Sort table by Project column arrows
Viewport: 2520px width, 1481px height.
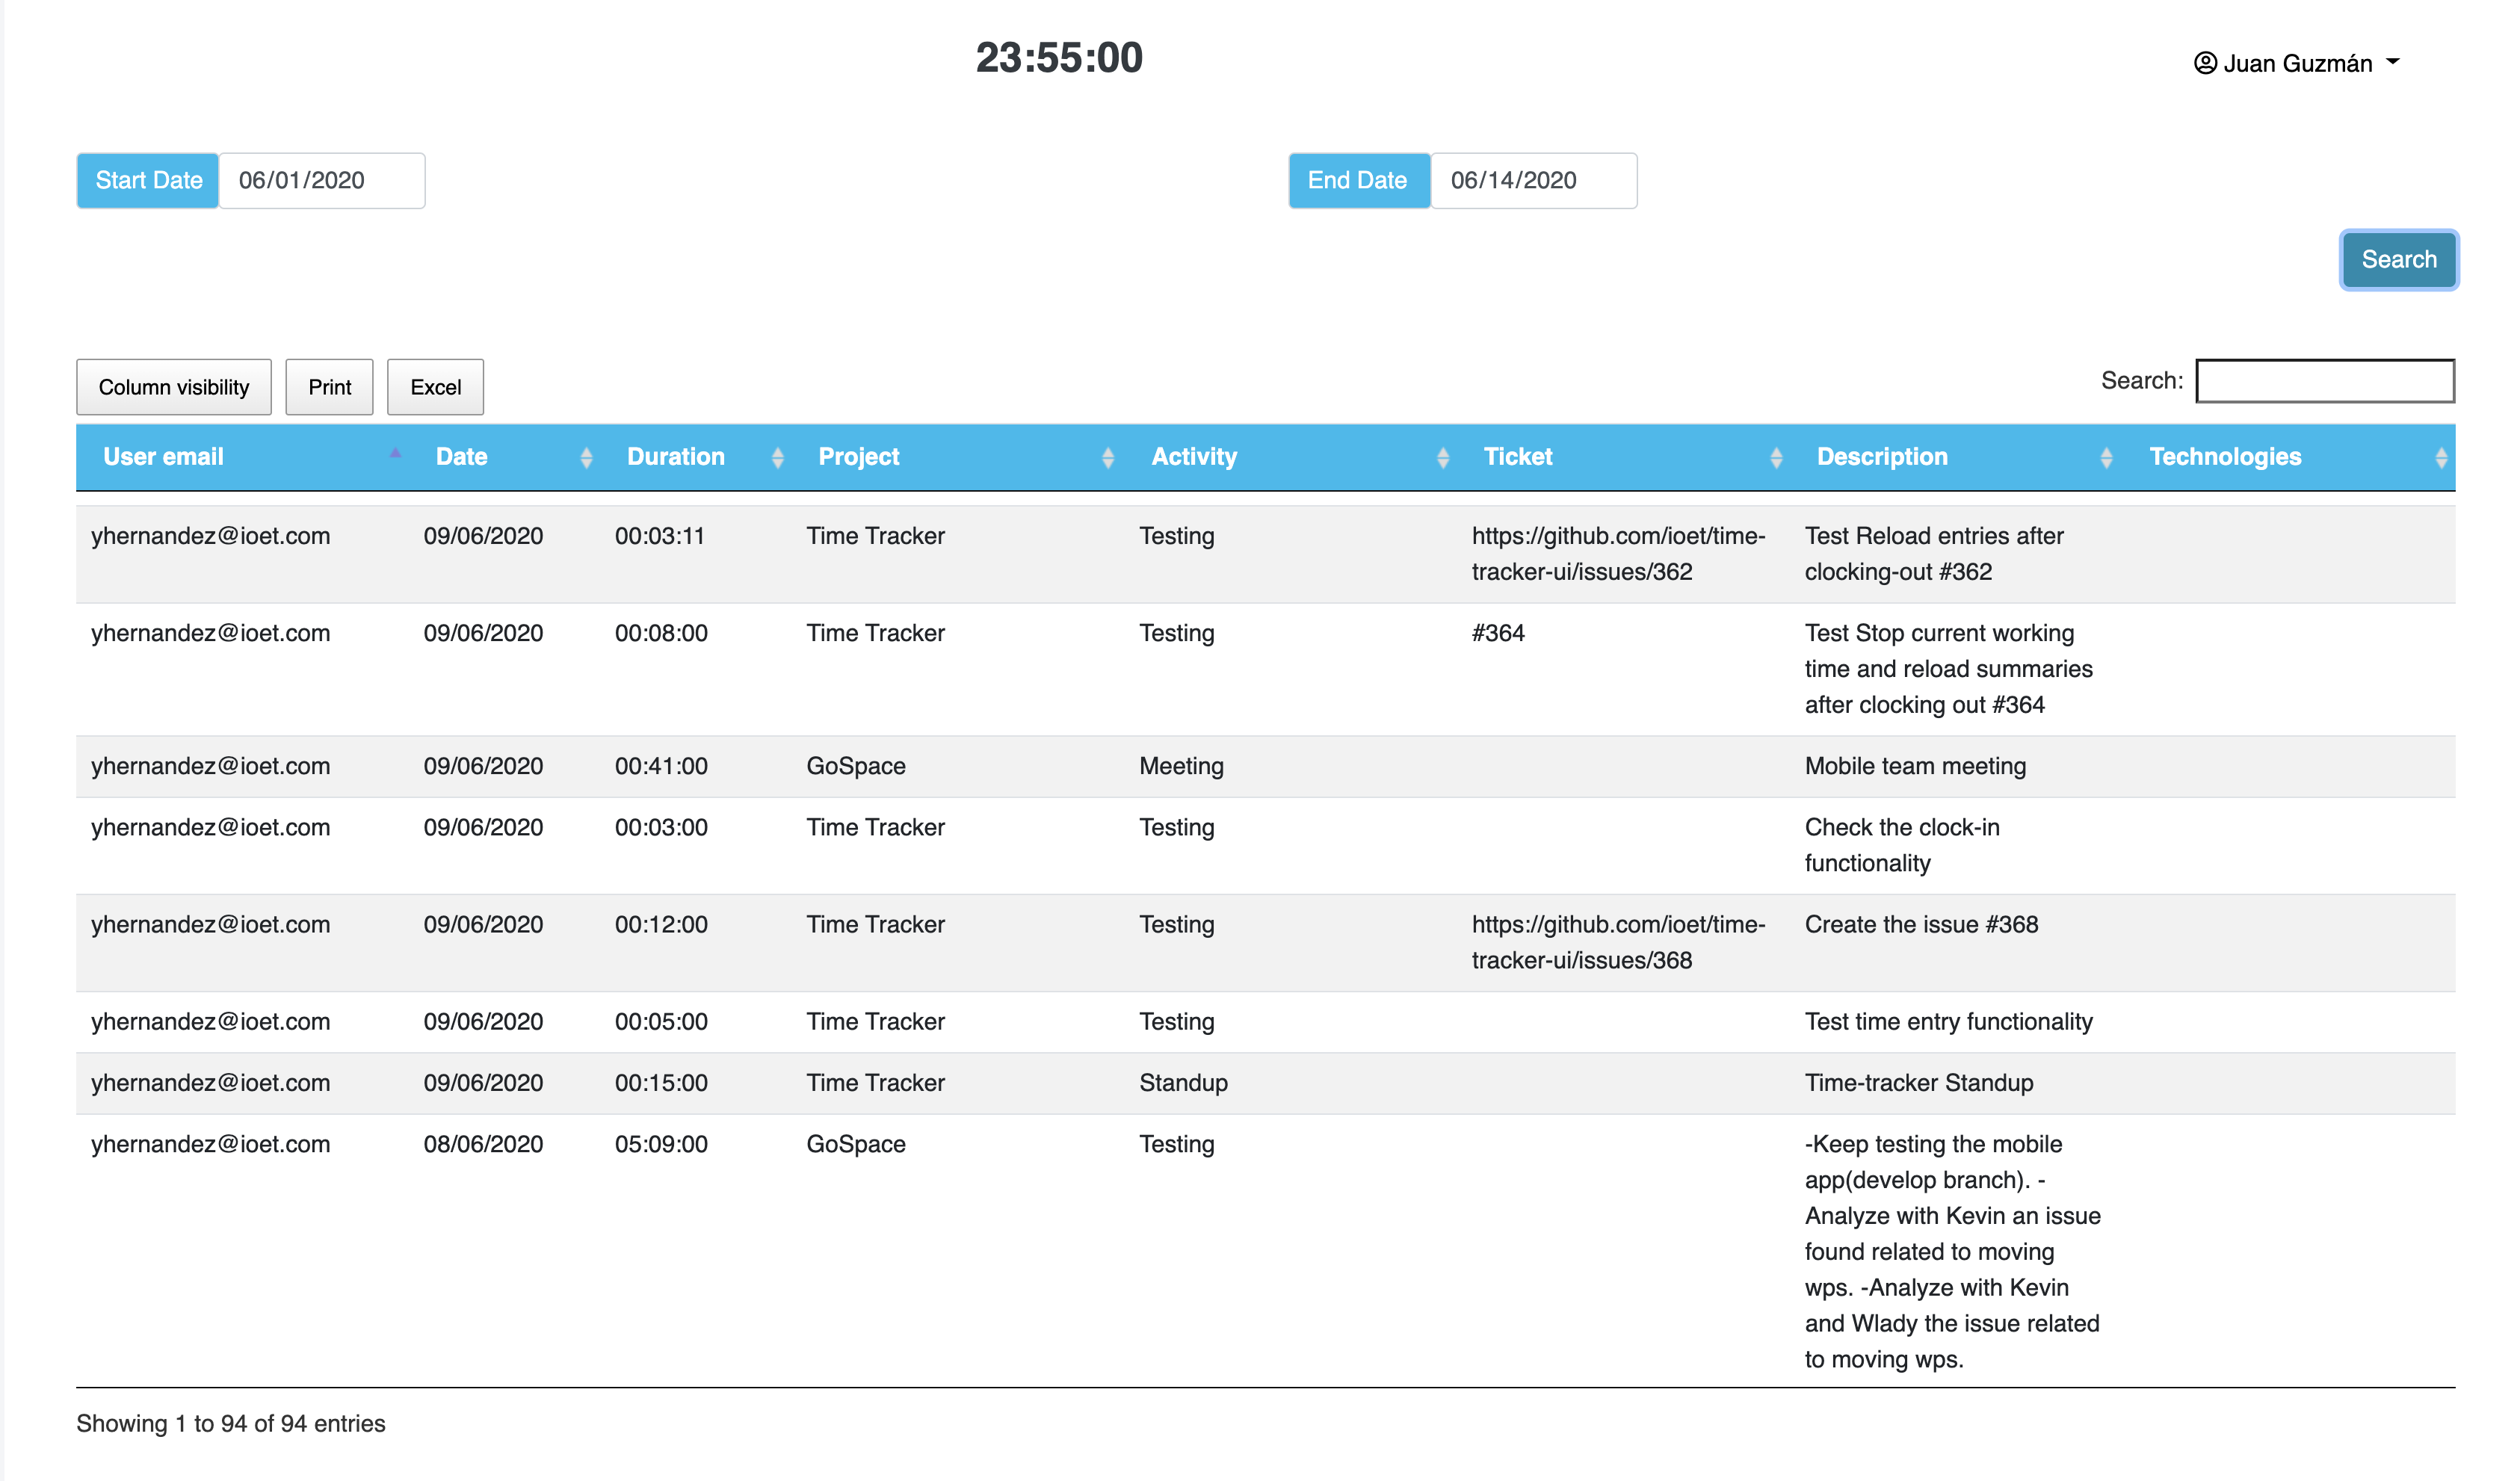point(1107,458)
